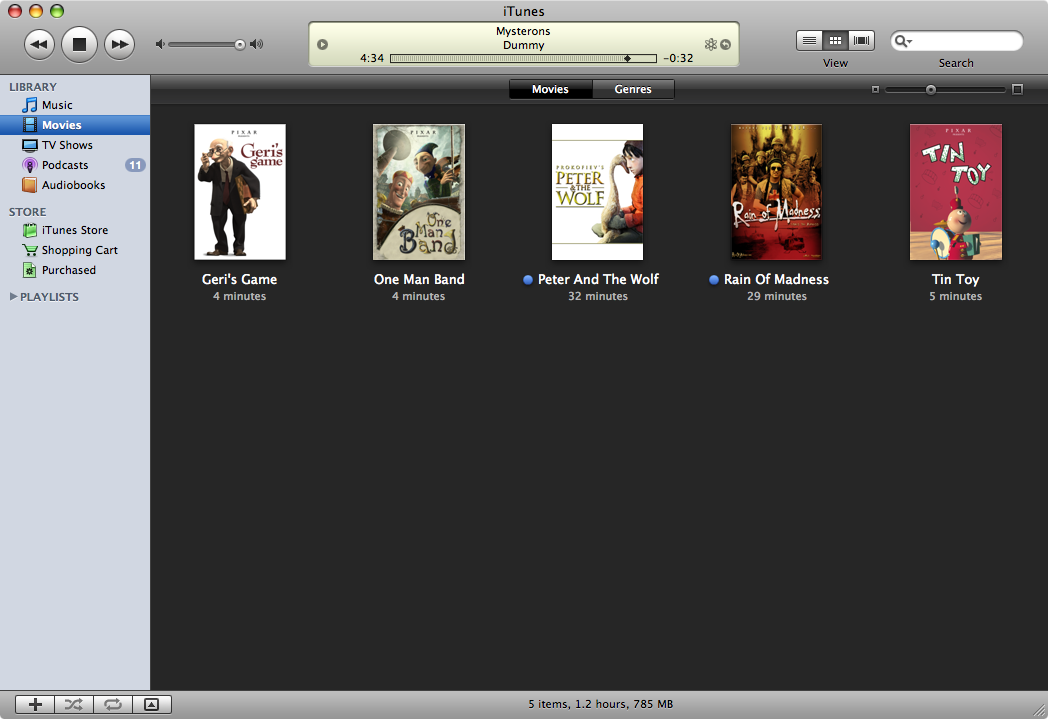This screenshot has width=1048, height=719.
Task: Select One Man Band poster
Action: (419, 192)
